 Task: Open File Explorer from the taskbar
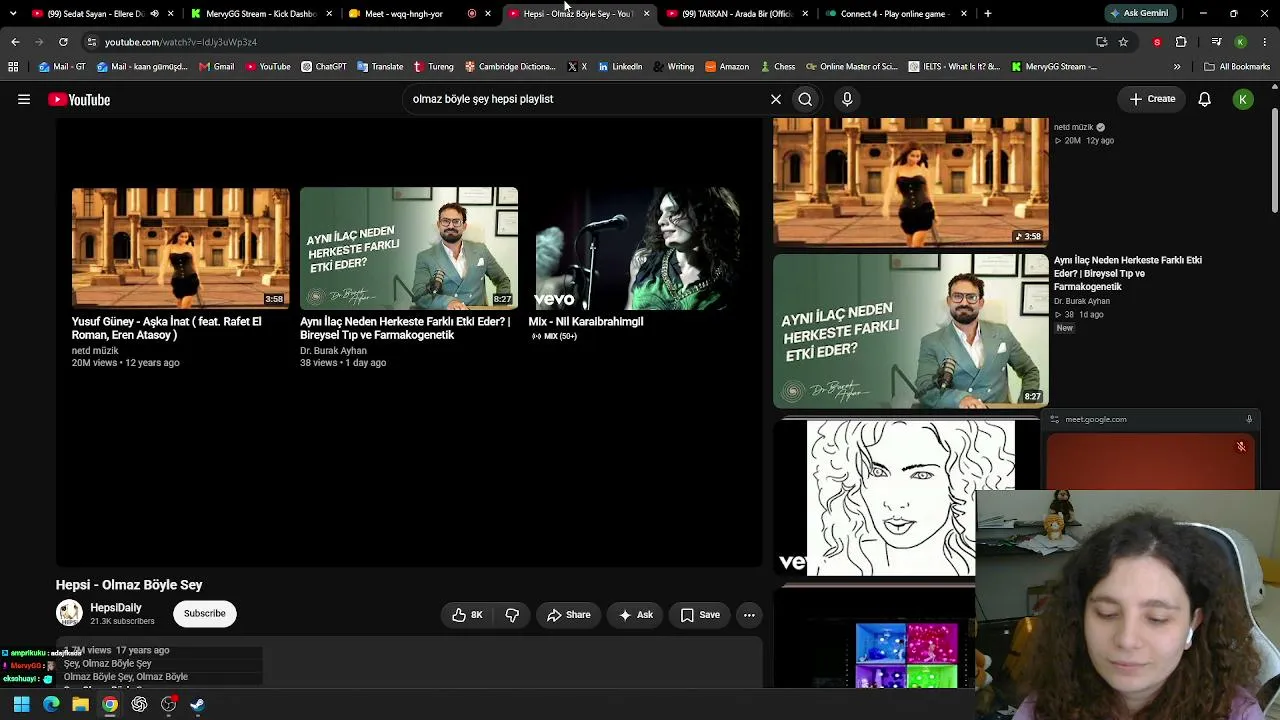80,705
